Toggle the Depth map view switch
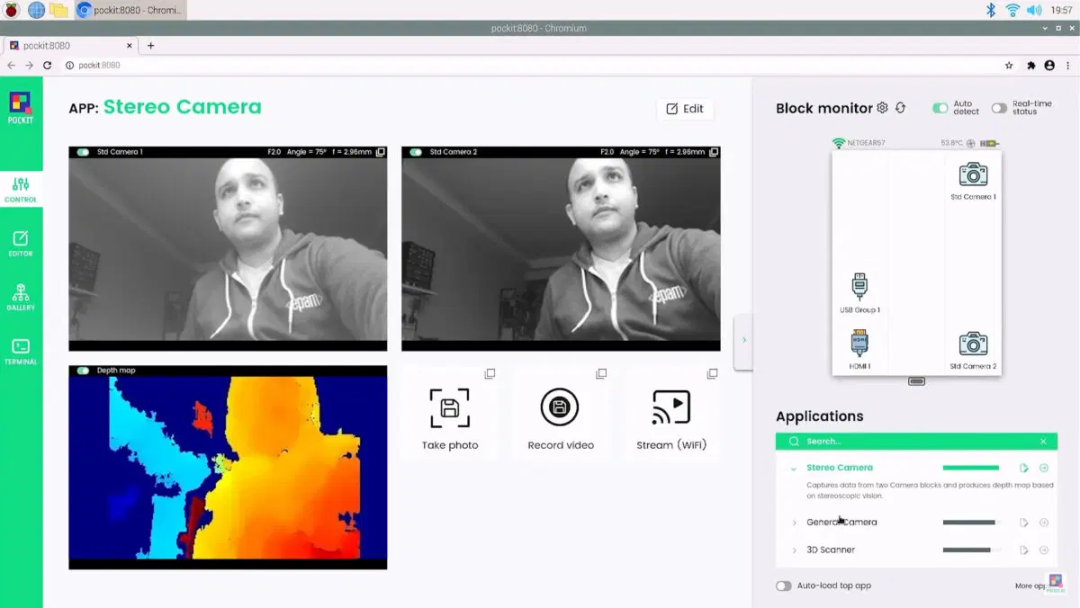 83,370
